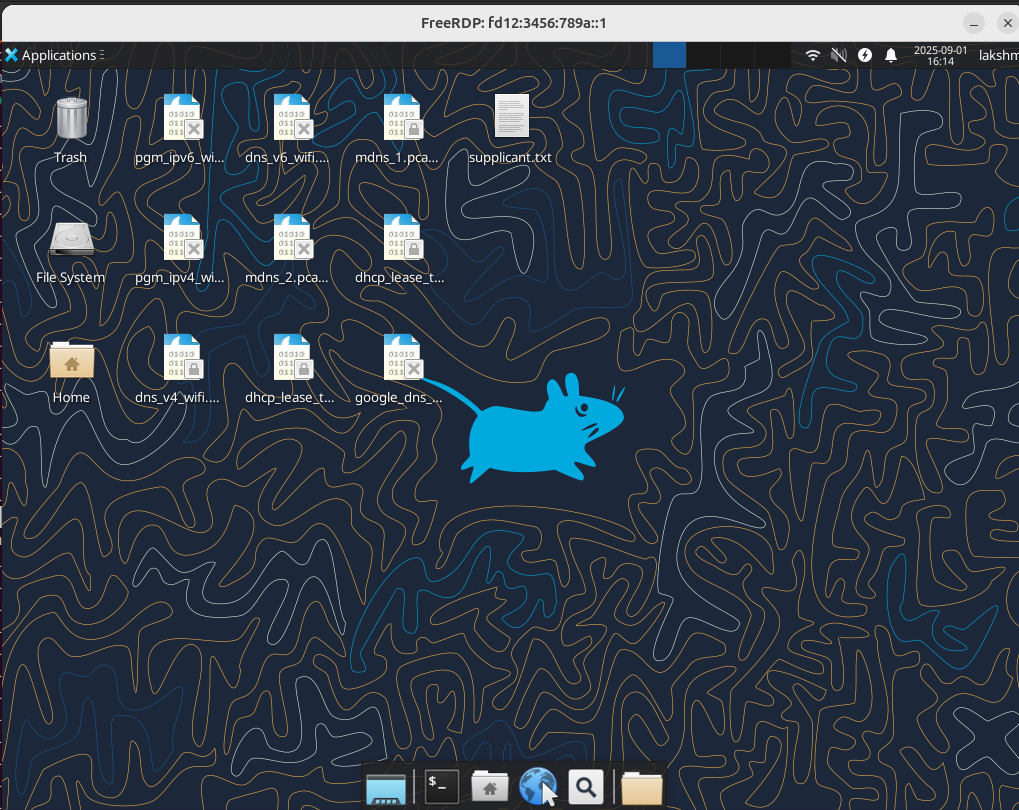Image resolution: width=1019 pixels, height=810 pixels.
Task: Open Application Finder magnifier in dock
Action: pyautogui.click(x=586, y=786)
